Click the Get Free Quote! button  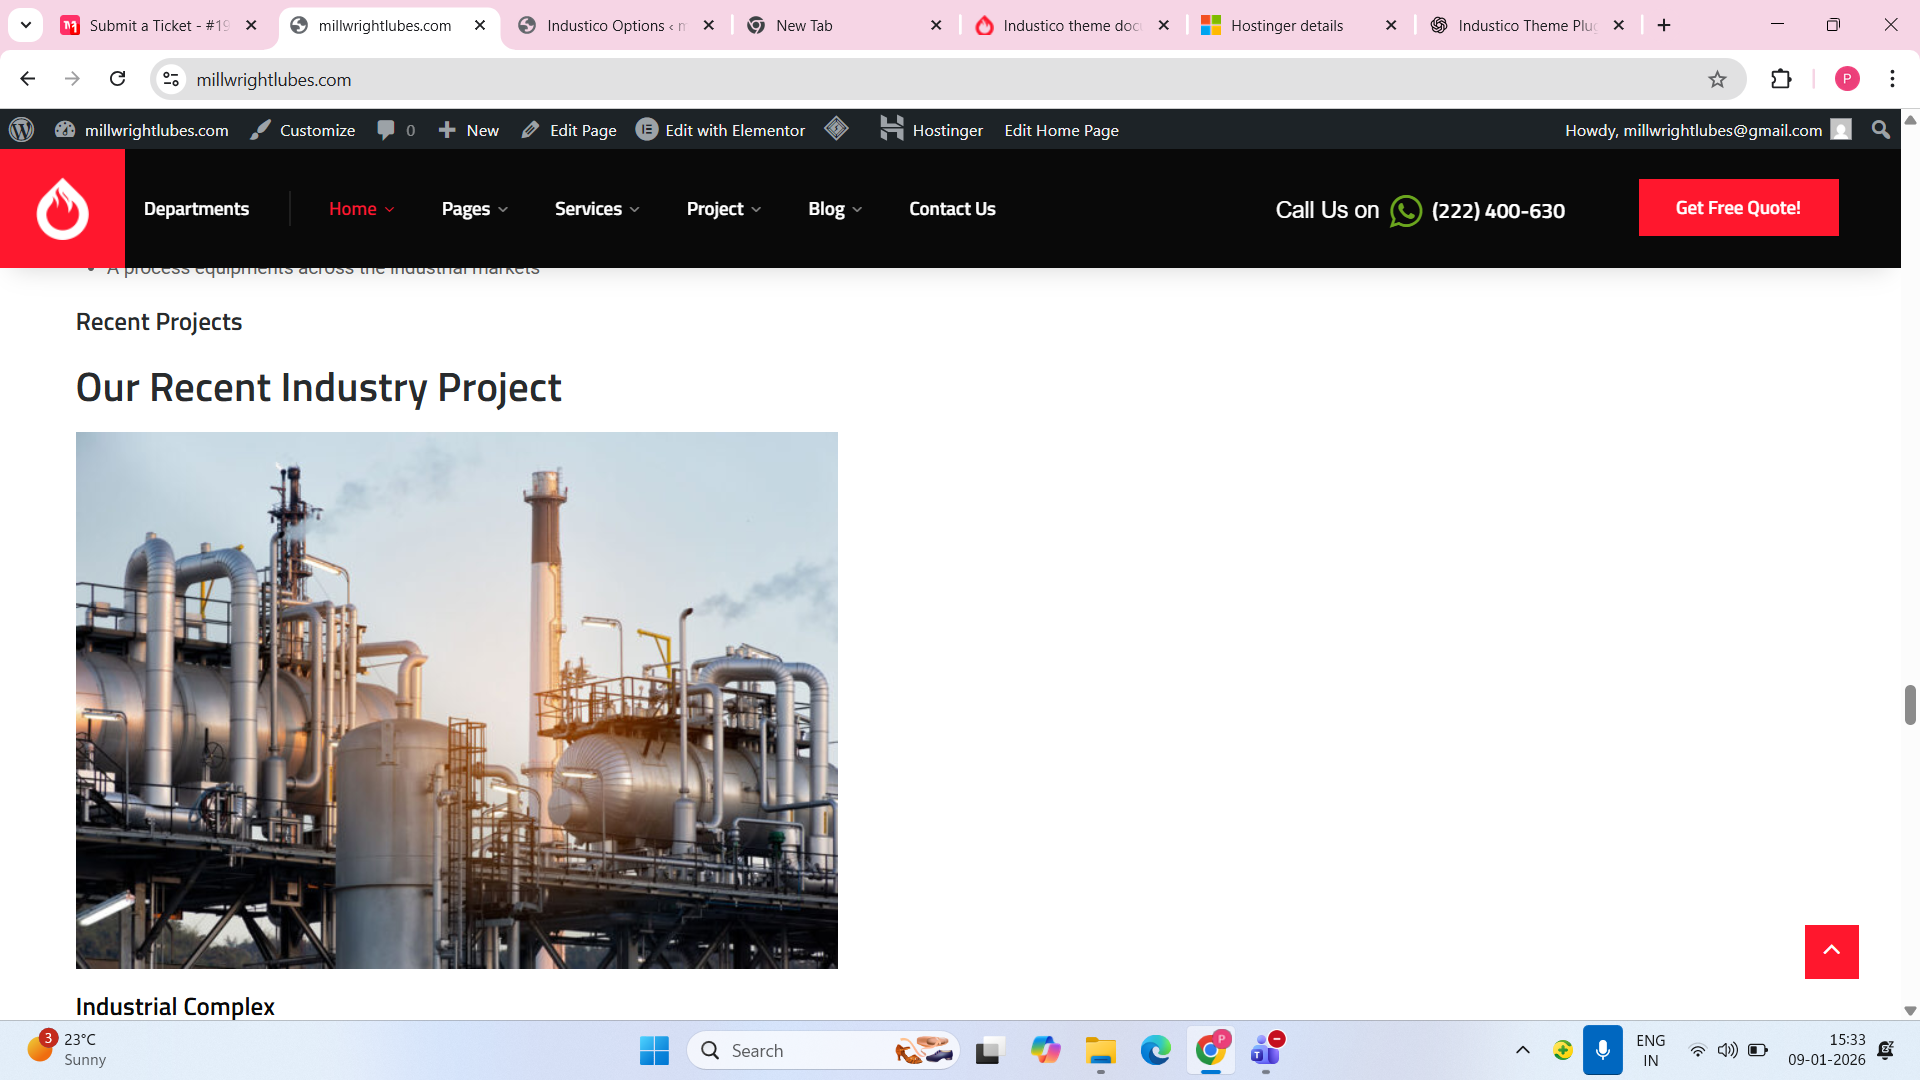[x=1738, y=208]
